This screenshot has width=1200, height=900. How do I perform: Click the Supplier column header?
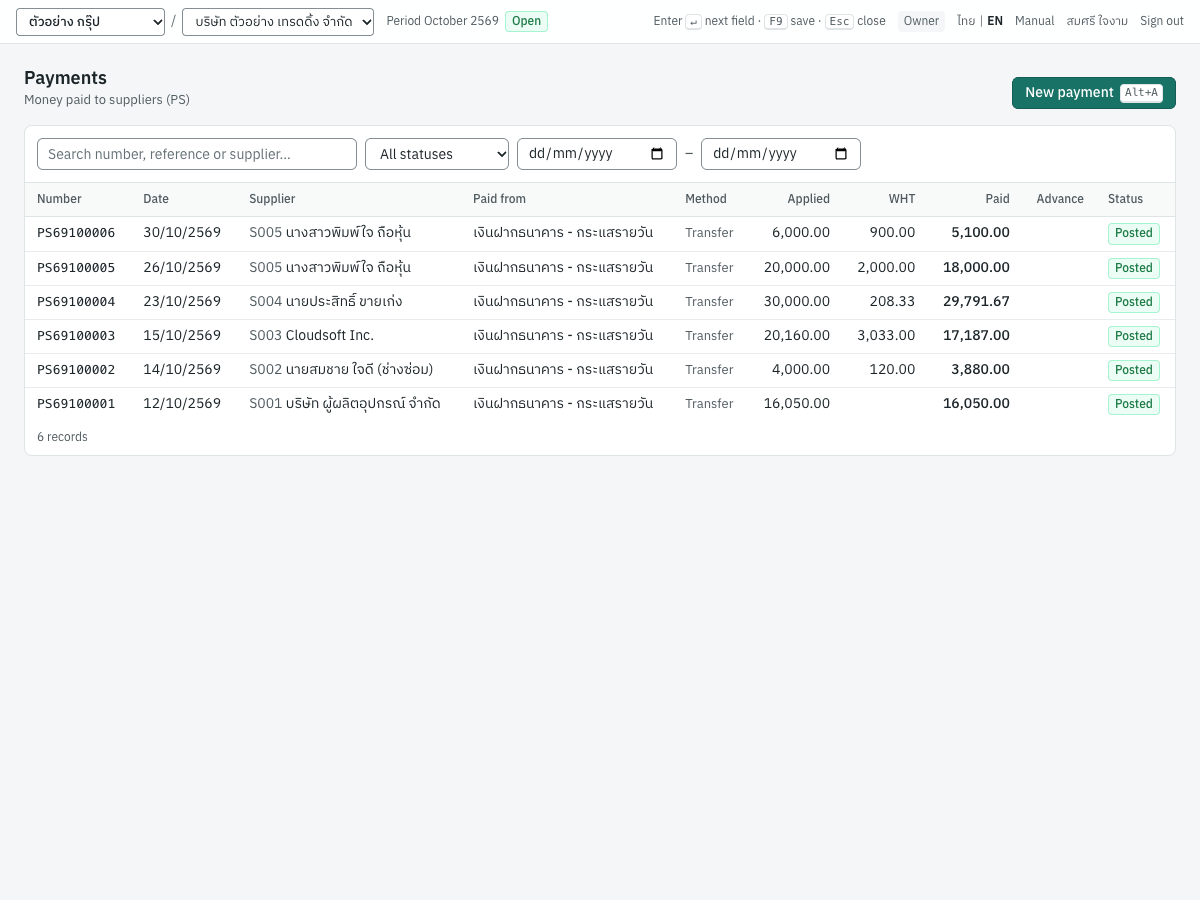coord(272,199)
